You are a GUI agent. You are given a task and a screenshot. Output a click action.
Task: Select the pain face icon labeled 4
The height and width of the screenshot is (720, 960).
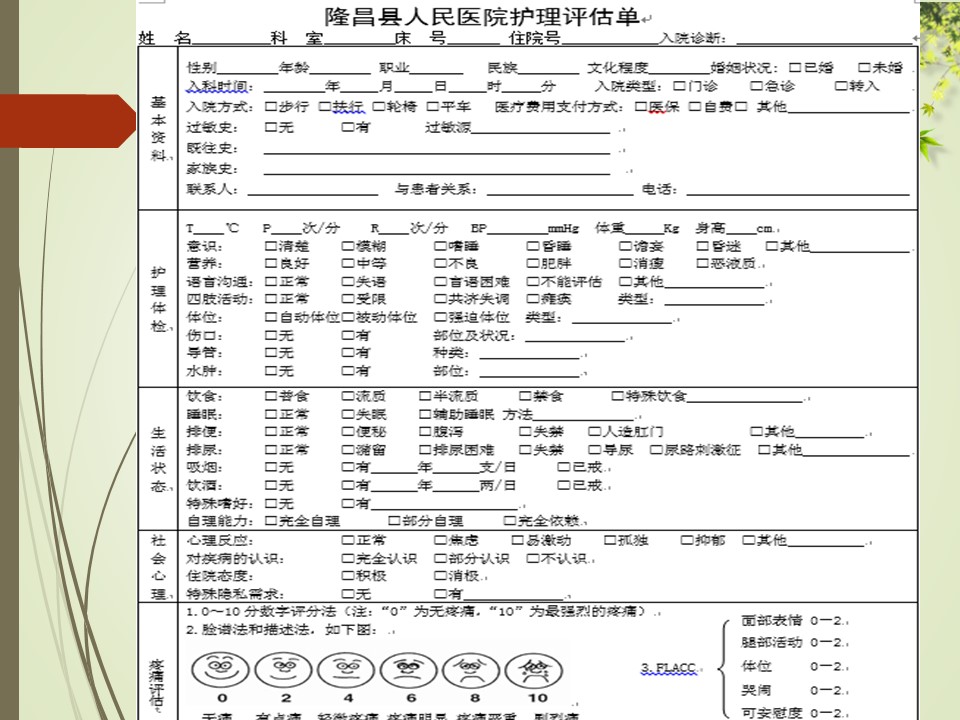tap(347, 670)
